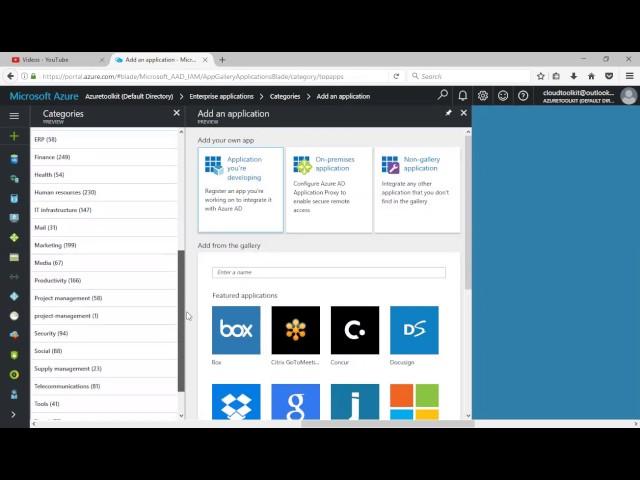Viewport: 640px width, 480px height.
Task: Click Enterprise applications breadcrumb
Action: click(221, 96)
